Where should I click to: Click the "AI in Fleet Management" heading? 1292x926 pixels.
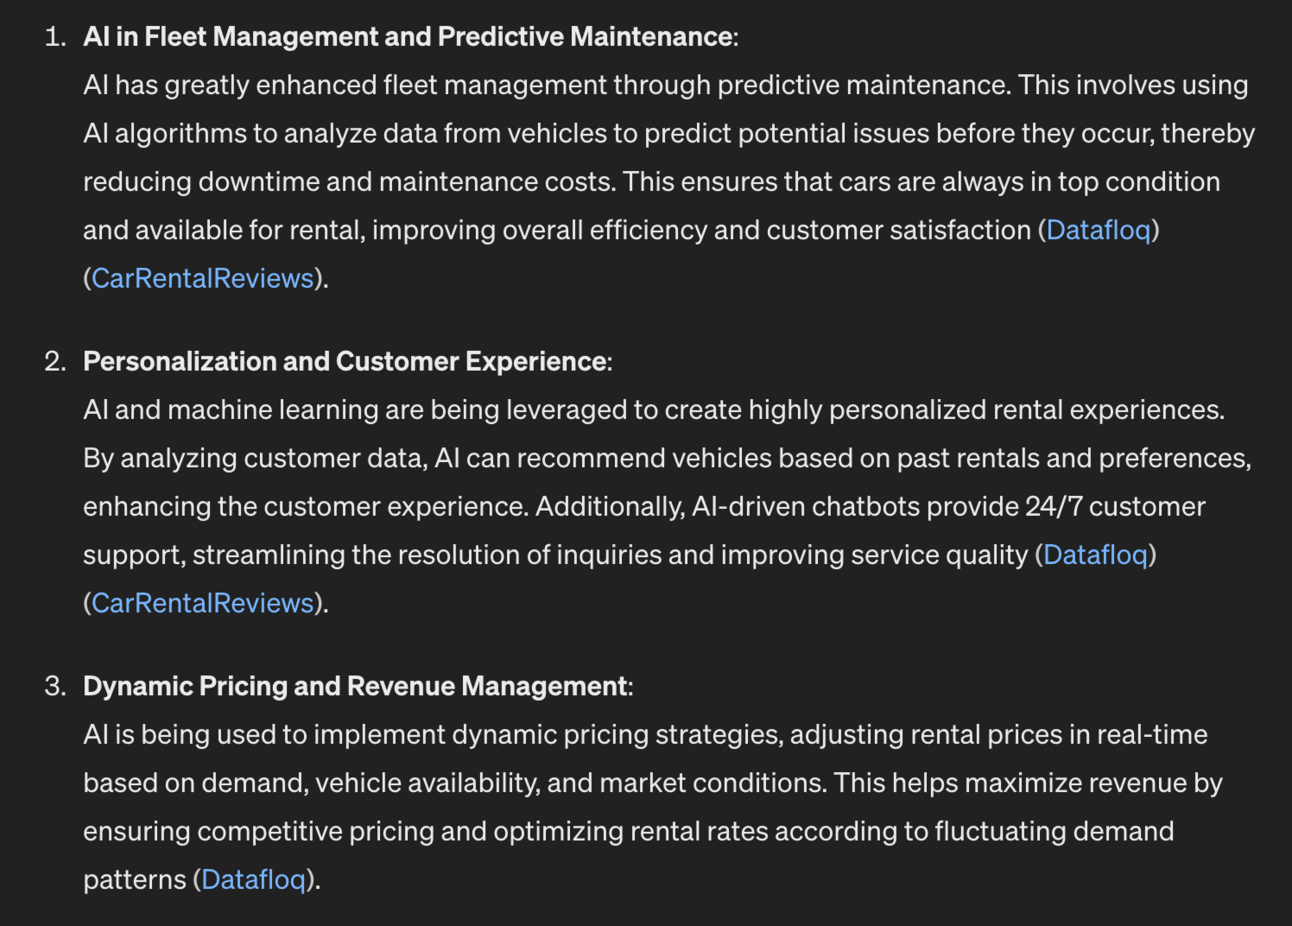(408, 37)
